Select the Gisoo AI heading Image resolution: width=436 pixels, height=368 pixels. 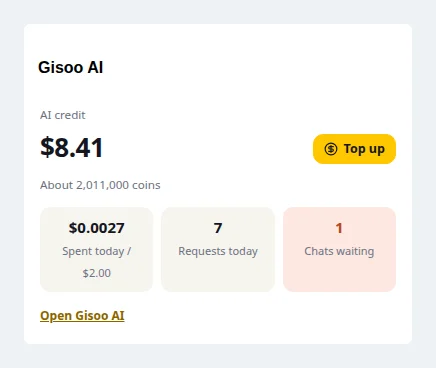71,67
